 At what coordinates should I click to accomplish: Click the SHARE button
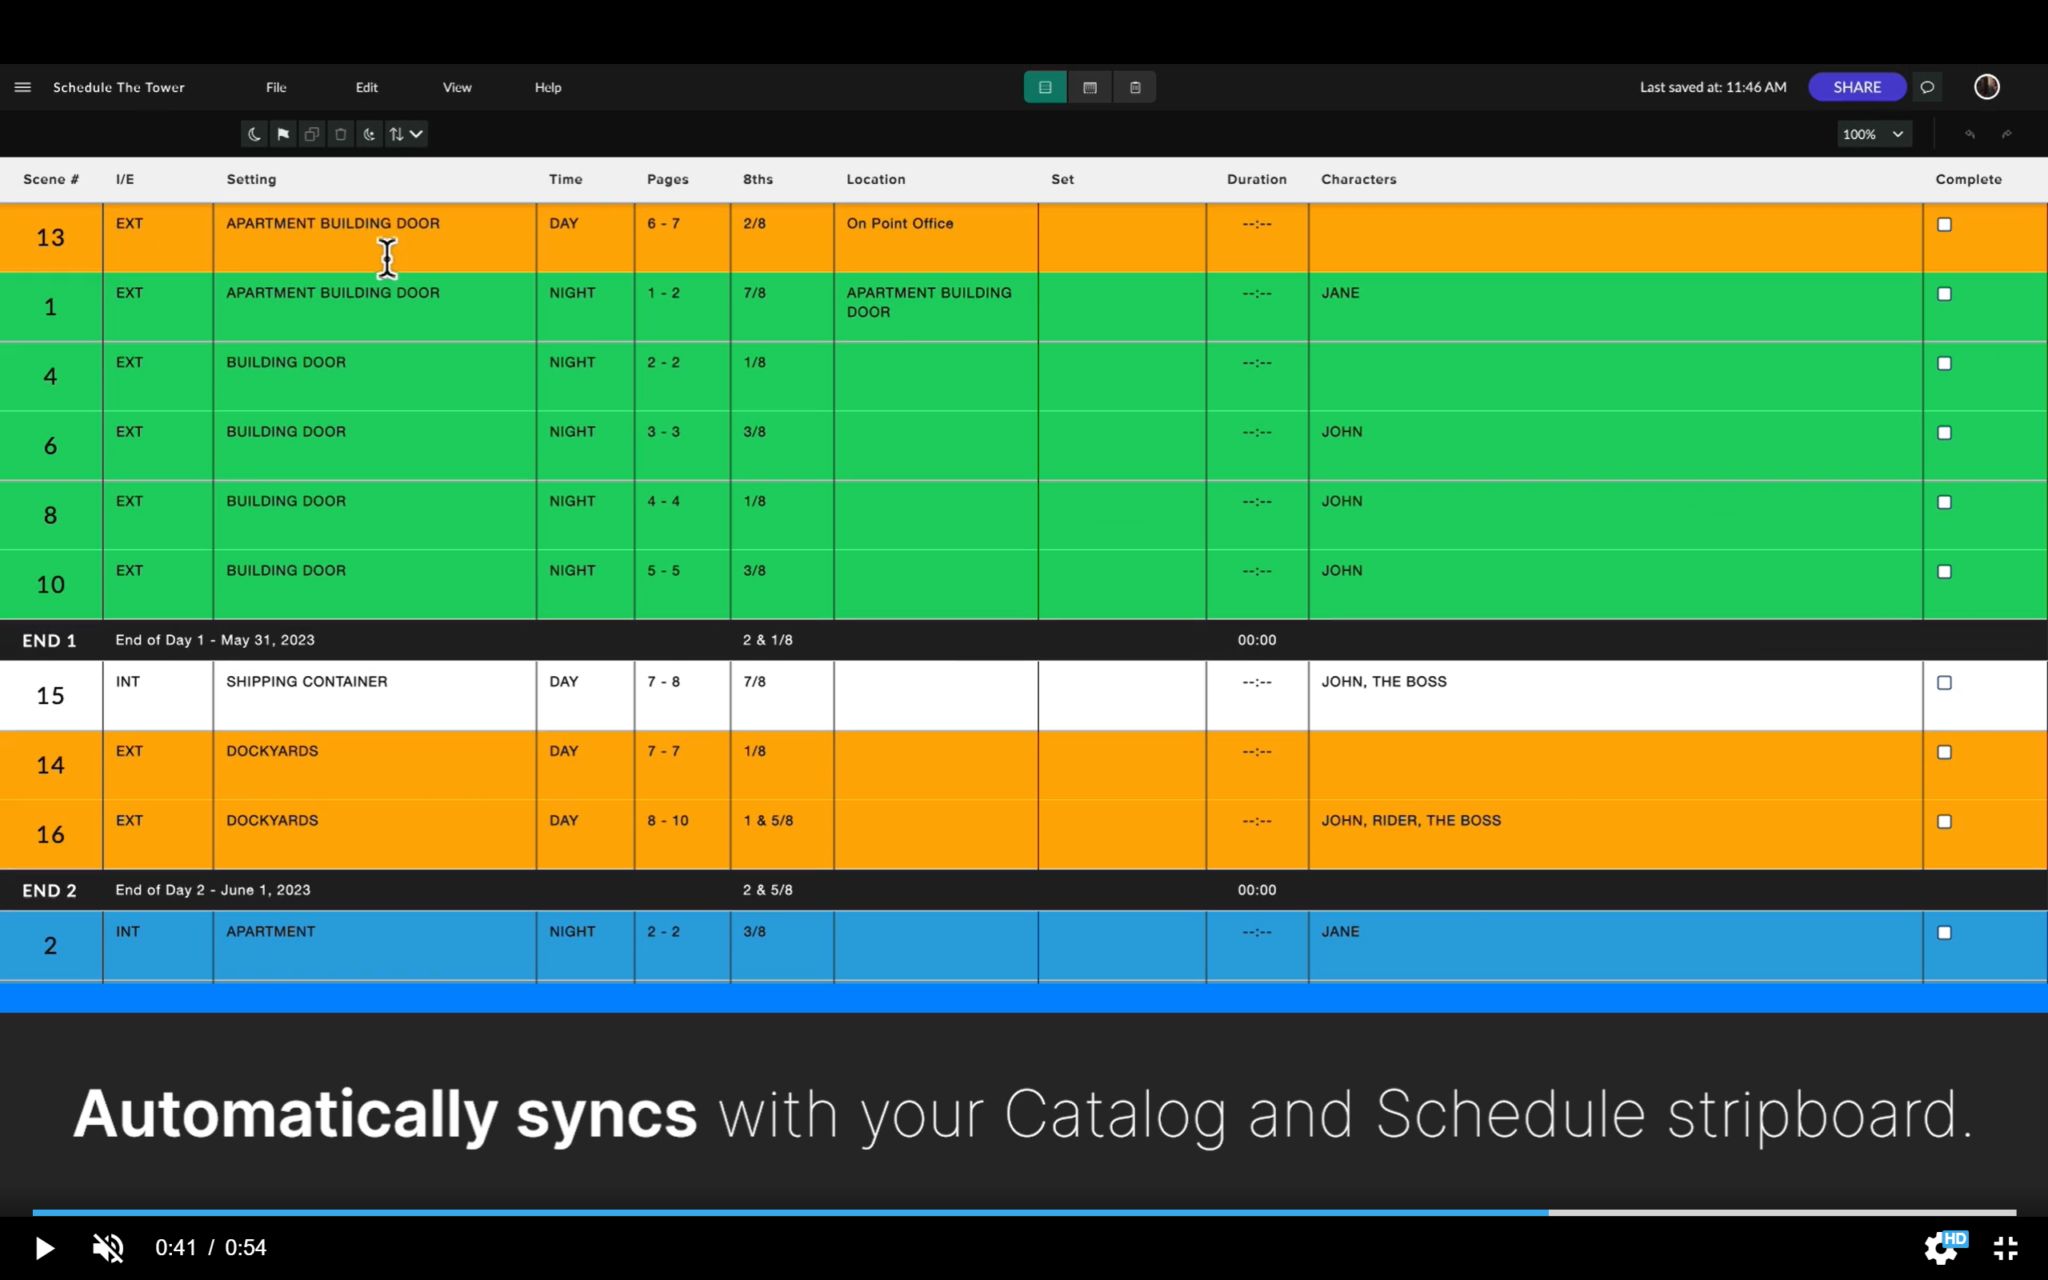tap(1857, 87)
